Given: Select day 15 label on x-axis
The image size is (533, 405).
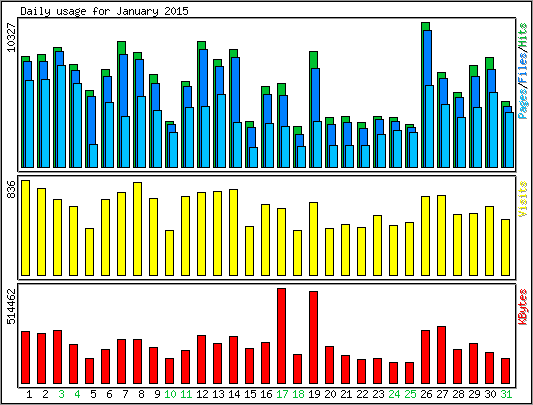Looking at the screenshot, I should (x=250, y=394).
